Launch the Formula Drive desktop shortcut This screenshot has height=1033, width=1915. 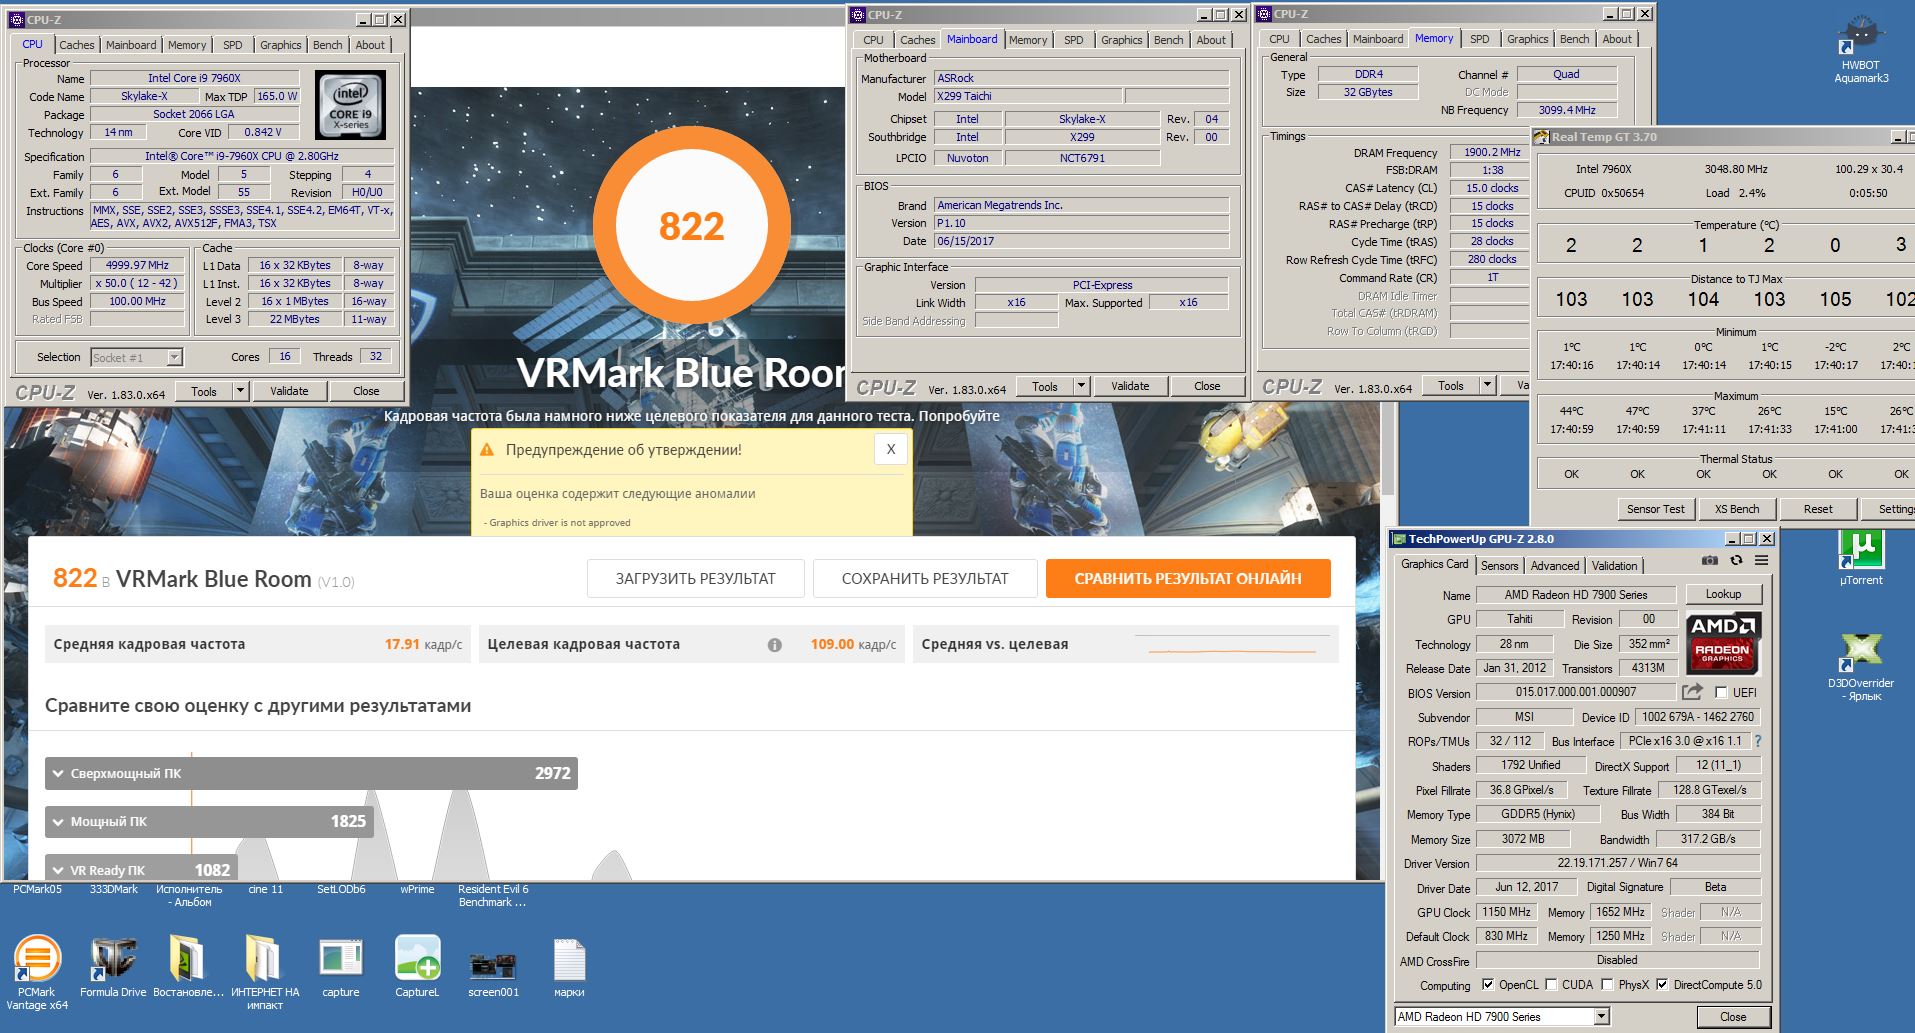pyautogui.click(x=113, y=967)
